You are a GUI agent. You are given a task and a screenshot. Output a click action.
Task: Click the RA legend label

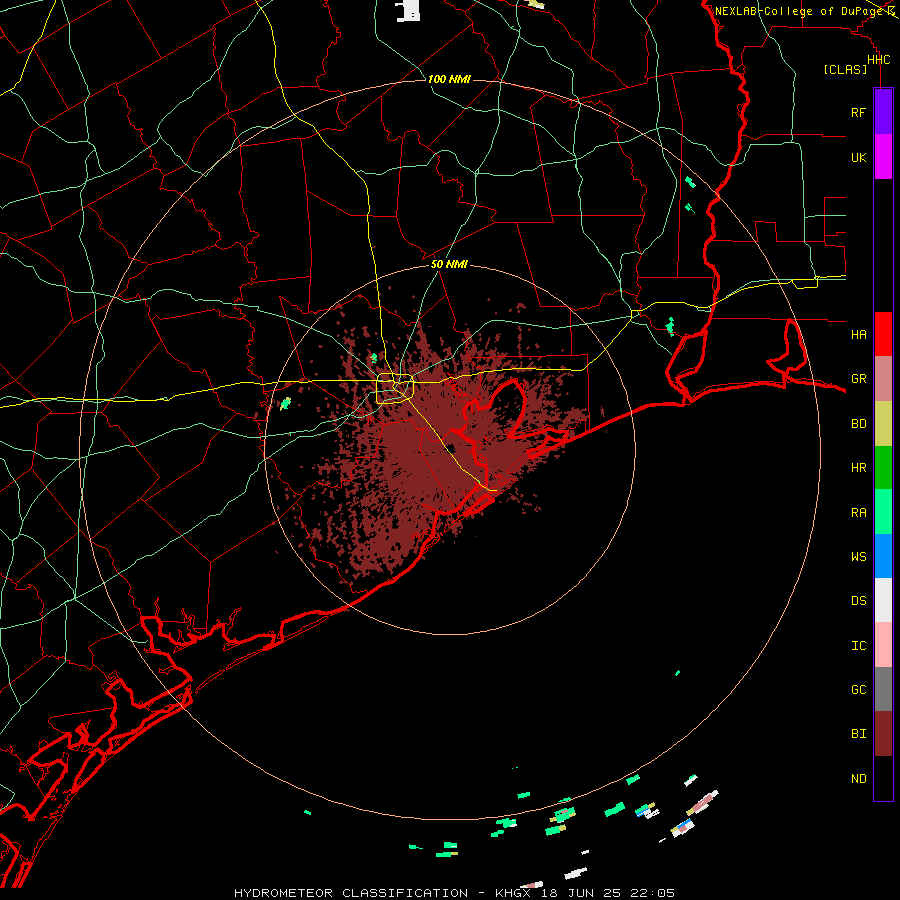pyautogui.click(x=858, y=513)
